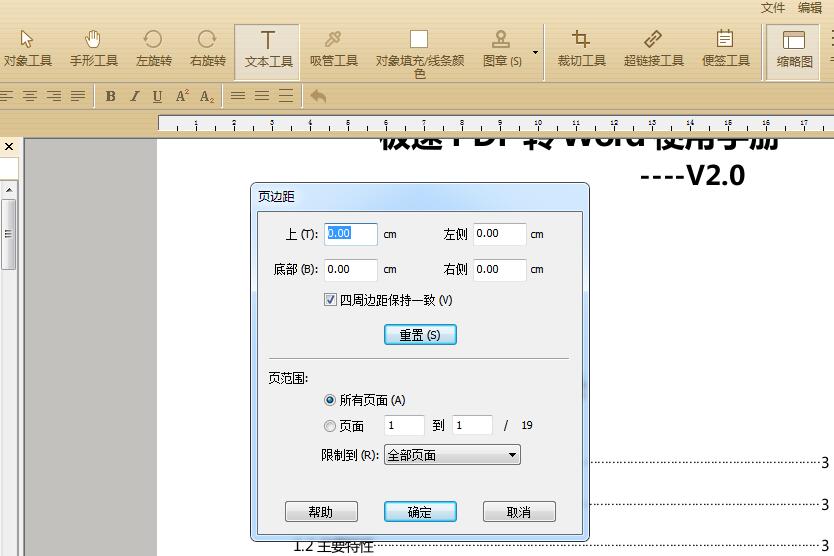Open the 文件 menu
Screen dimensions: 834x556
[x=772, y=7]
